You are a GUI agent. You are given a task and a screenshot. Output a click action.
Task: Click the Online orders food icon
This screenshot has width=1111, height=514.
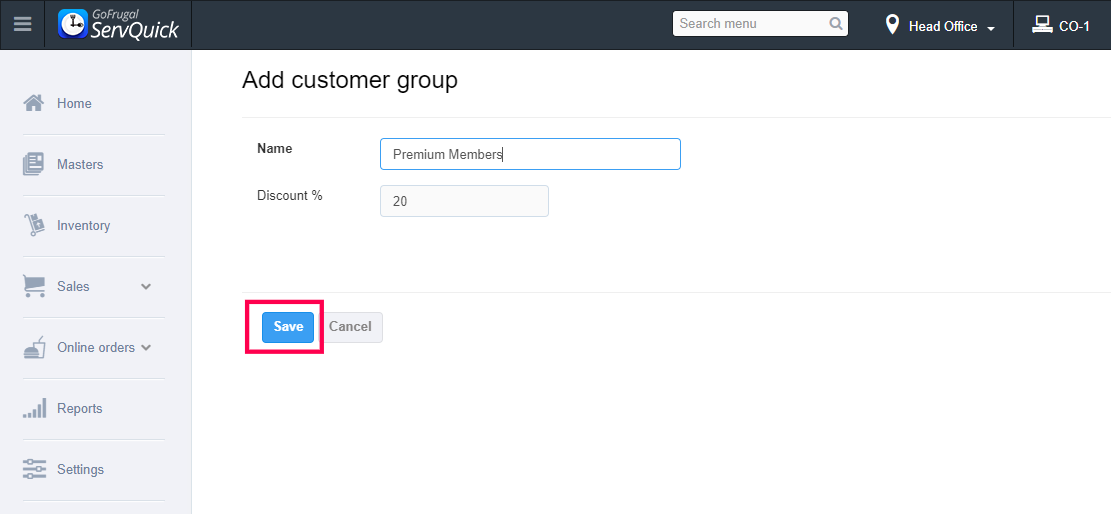(34, 347)
